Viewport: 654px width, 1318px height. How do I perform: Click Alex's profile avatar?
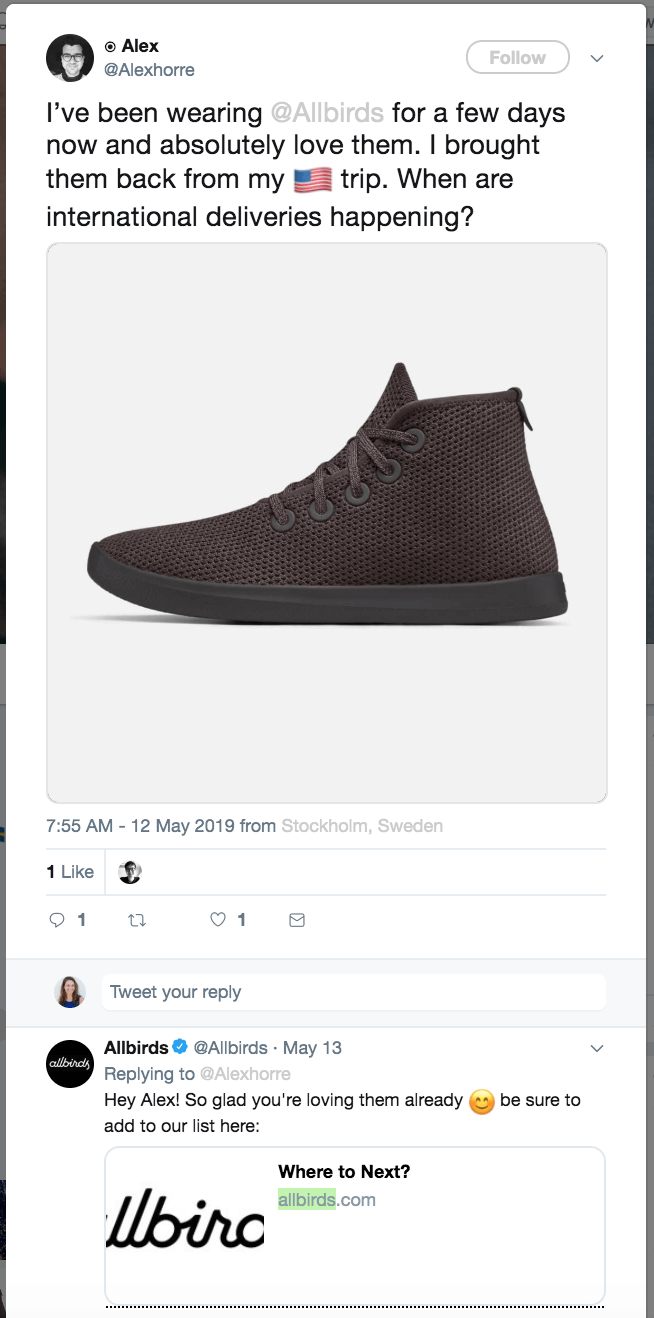[x=69, y=58]
